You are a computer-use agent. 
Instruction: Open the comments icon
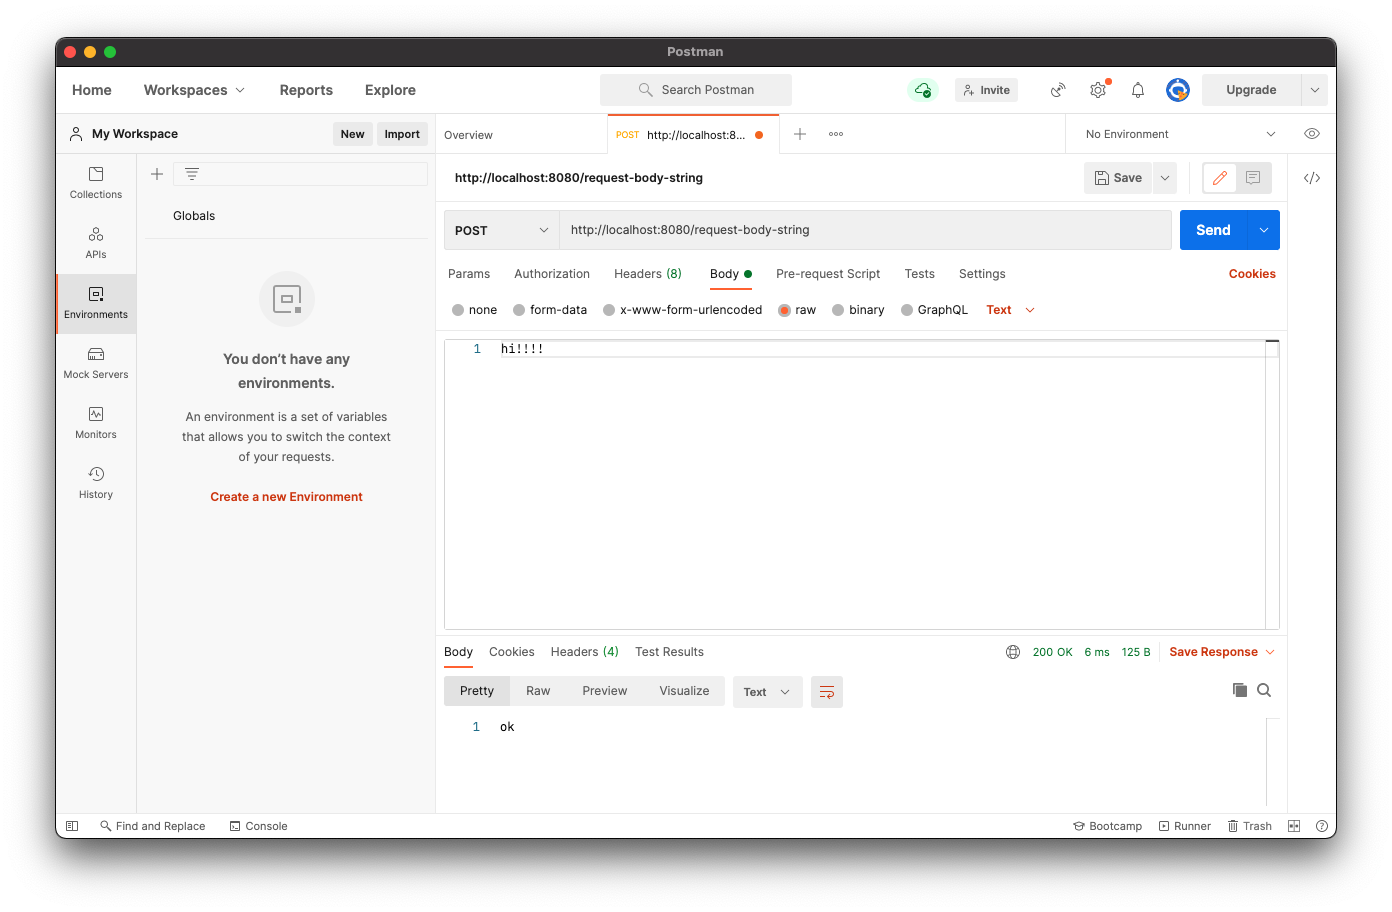1253,178
